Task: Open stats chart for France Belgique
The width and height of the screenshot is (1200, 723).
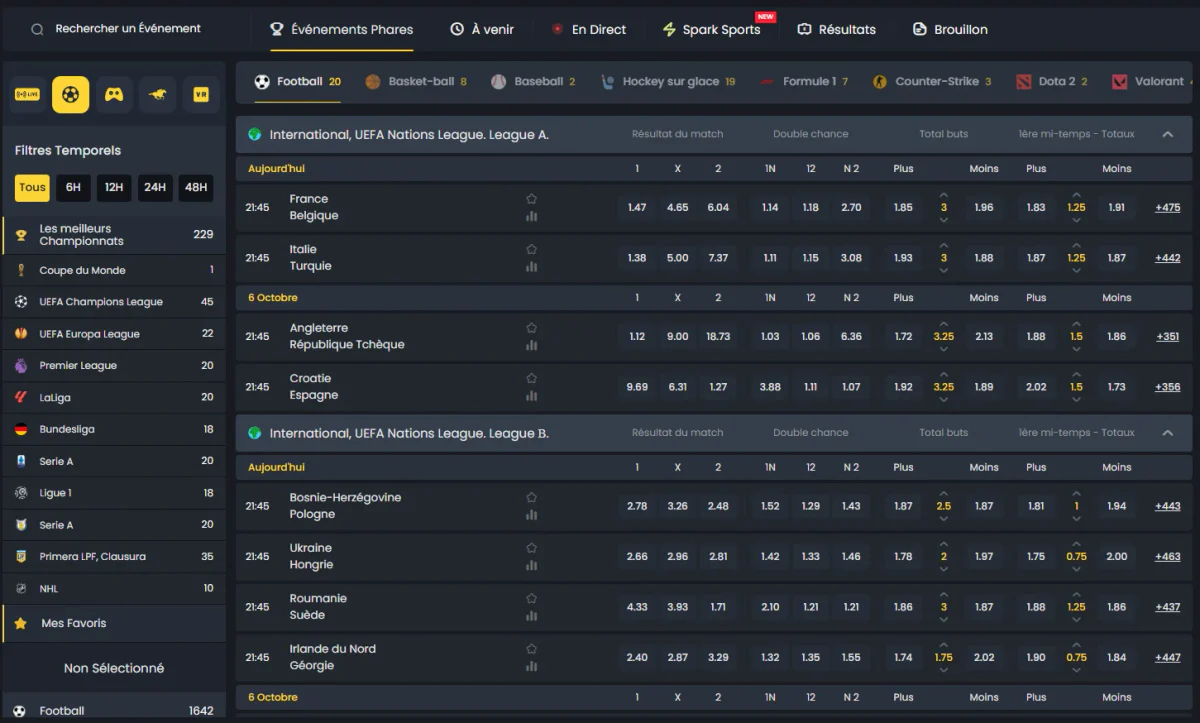Action: click(x=532, y=216)
